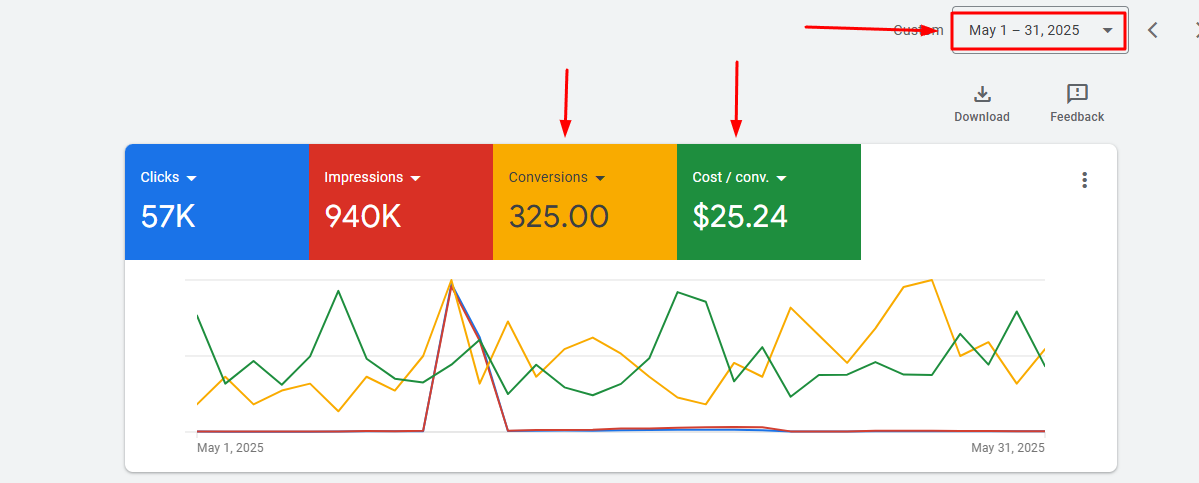Open the three-dot more options menu
This screenshot has width=1199, height=483.
coord(1084,180)
